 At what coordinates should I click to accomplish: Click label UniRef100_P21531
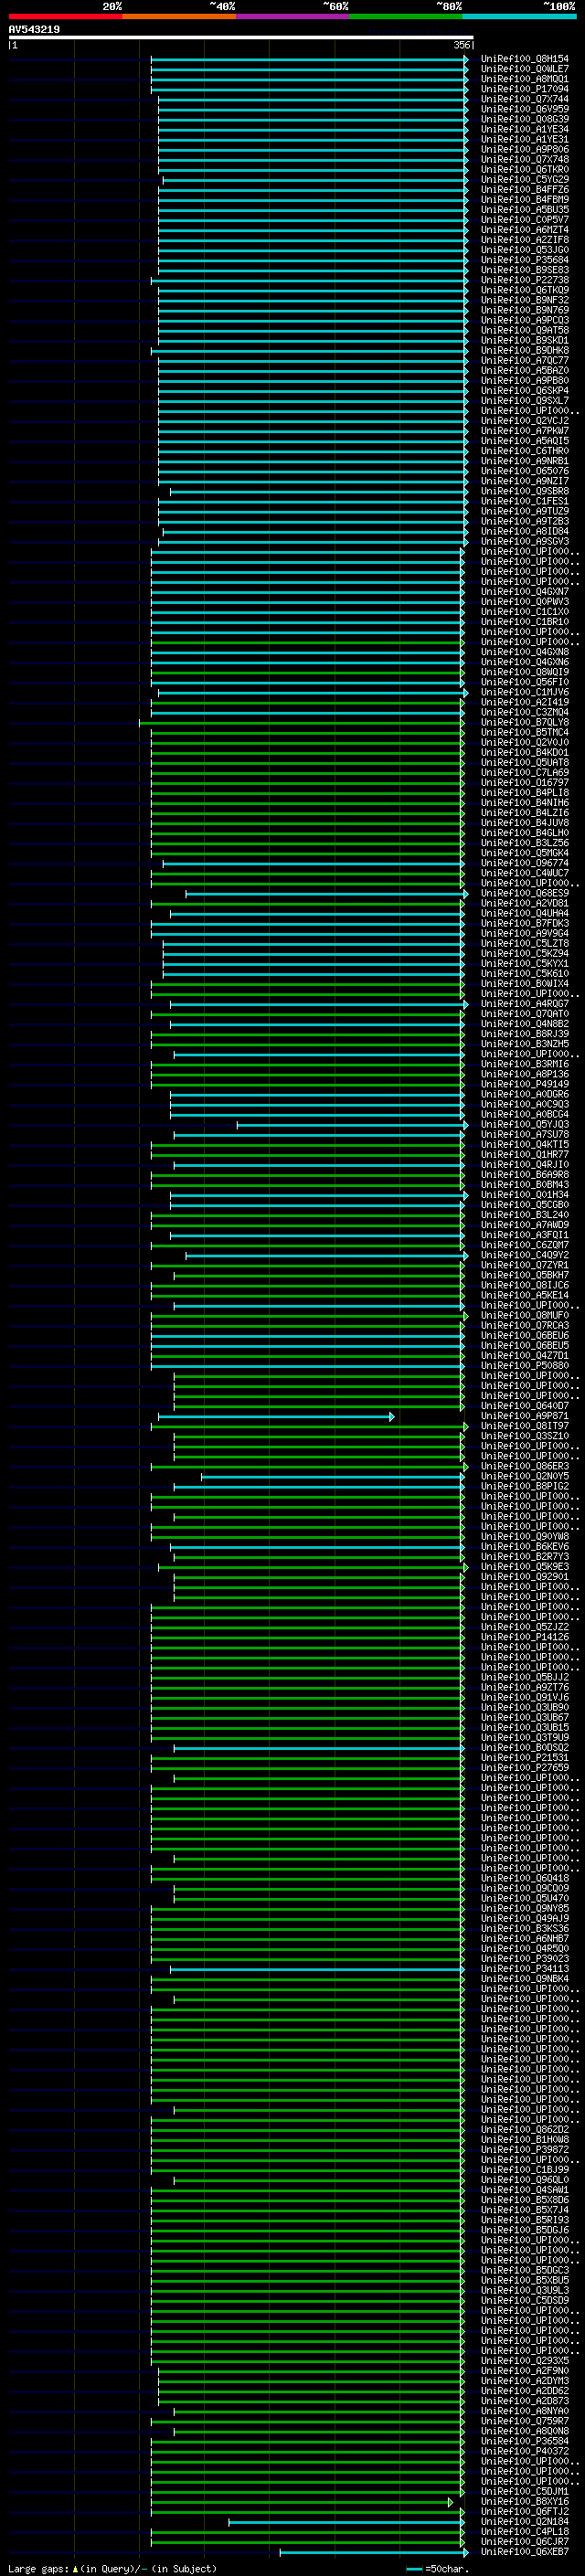point(524,1758)
